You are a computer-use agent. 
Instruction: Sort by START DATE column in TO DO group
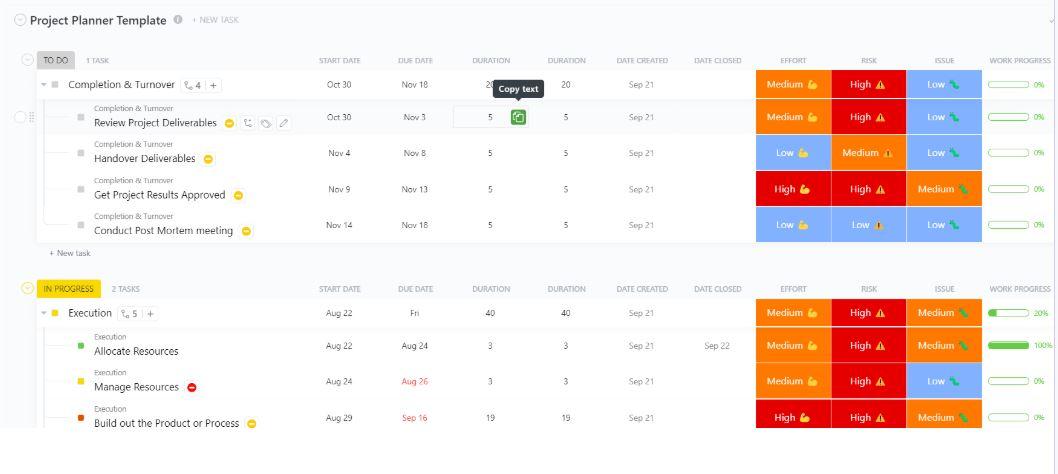point(339,61)
